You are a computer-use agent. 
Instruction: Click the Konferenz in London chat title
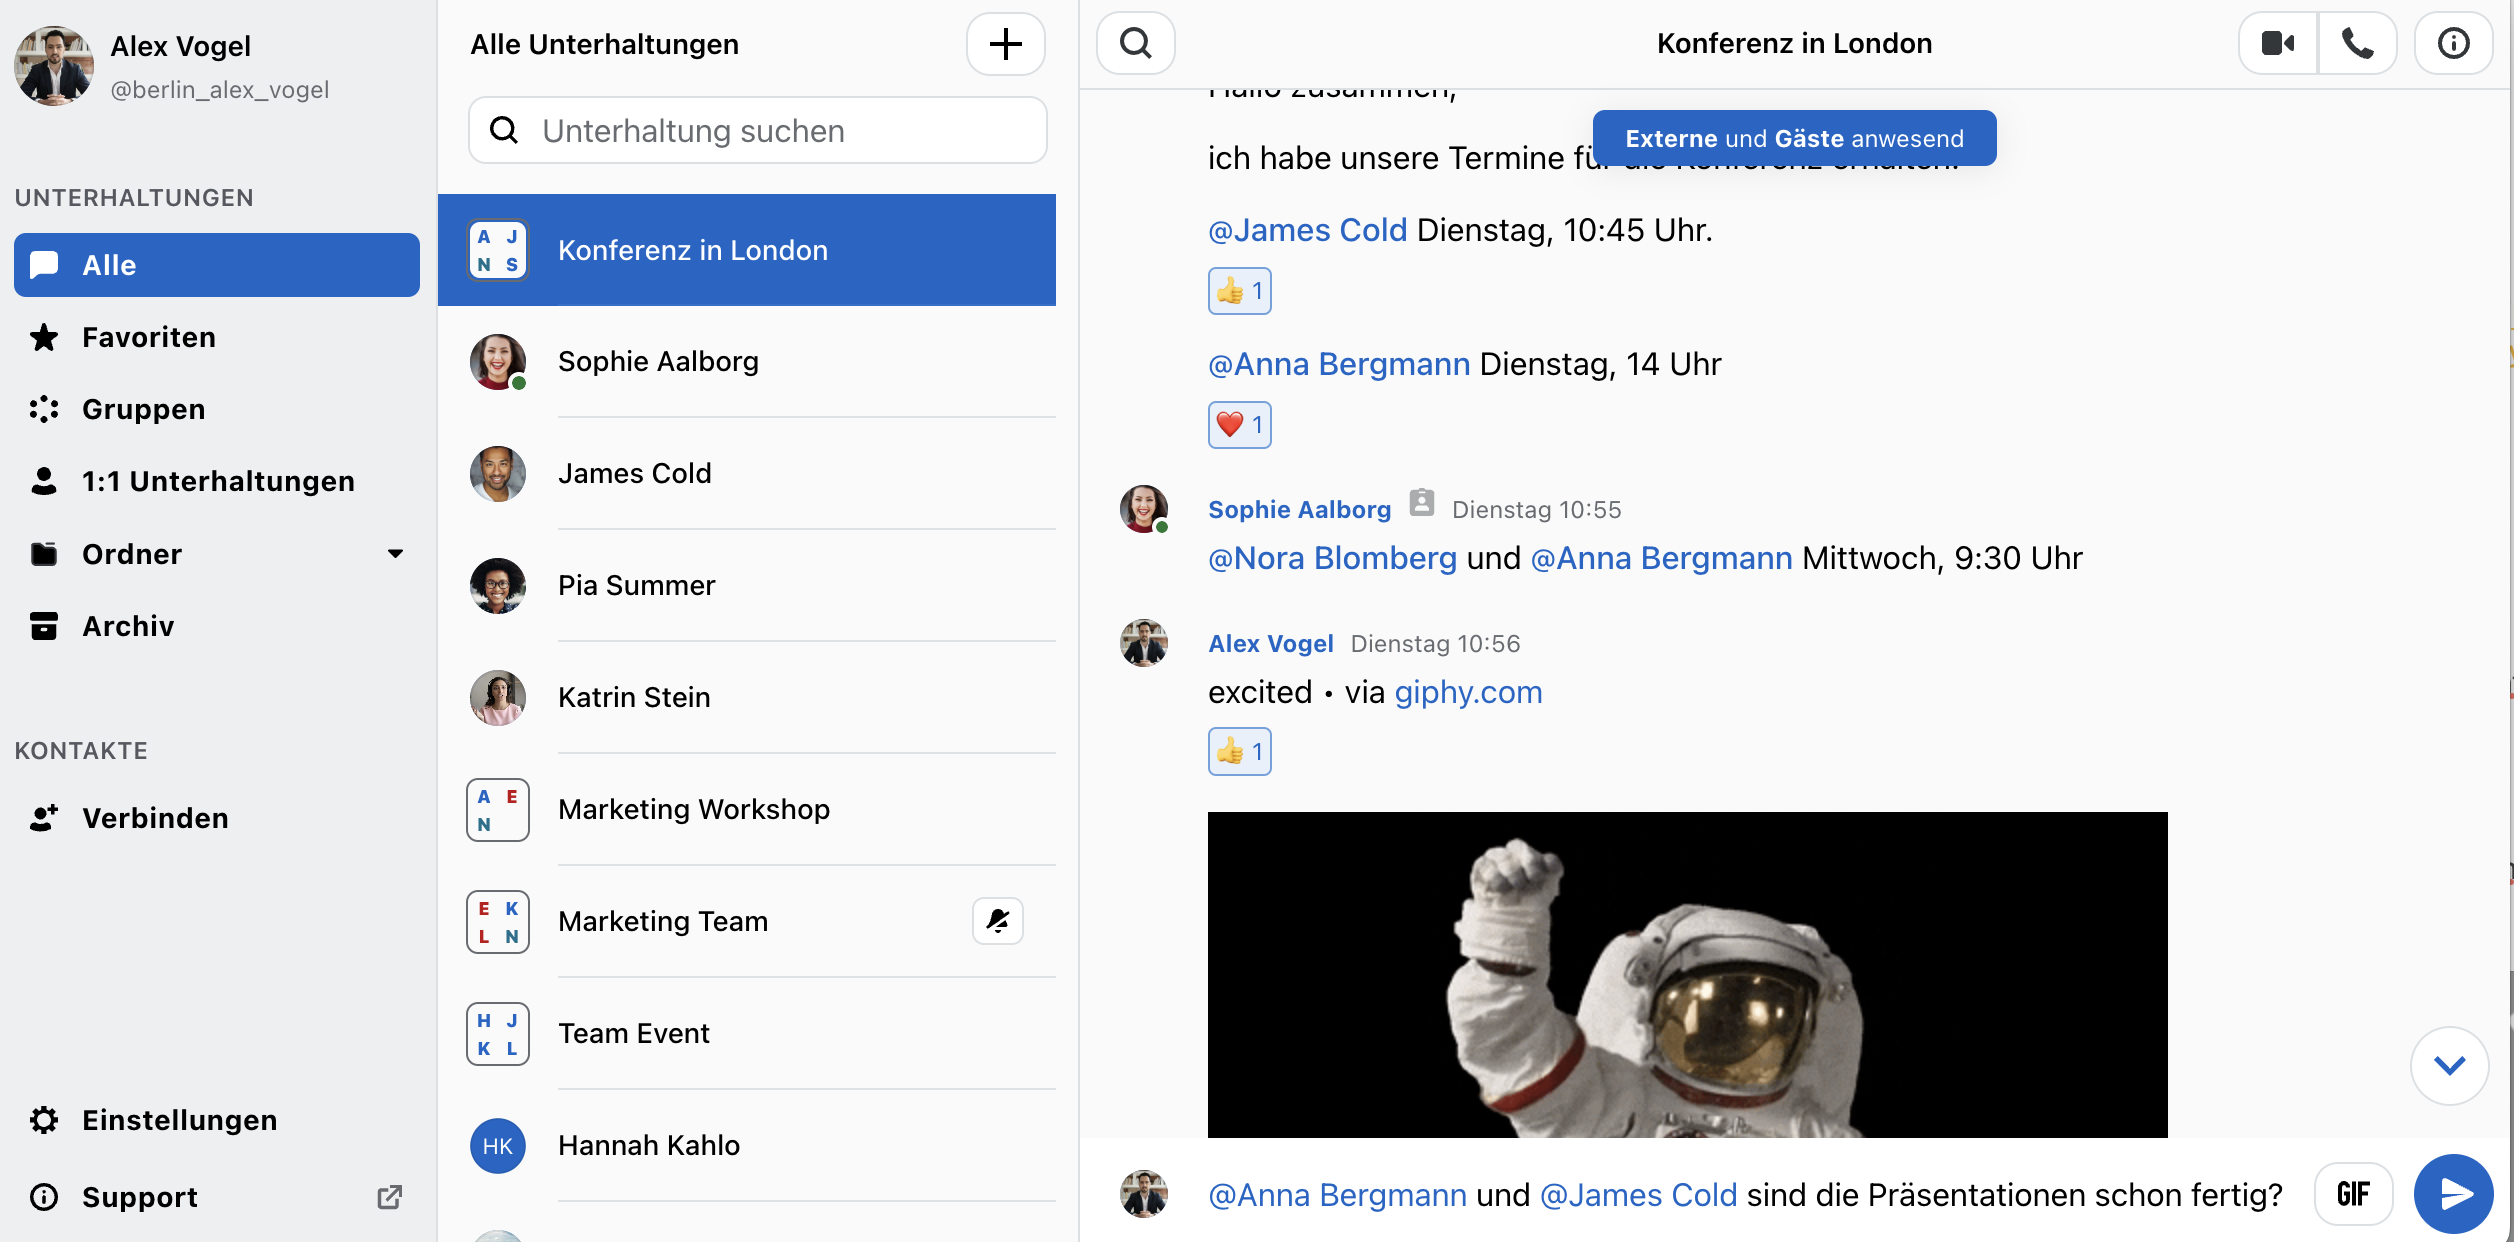(1794, 43)
